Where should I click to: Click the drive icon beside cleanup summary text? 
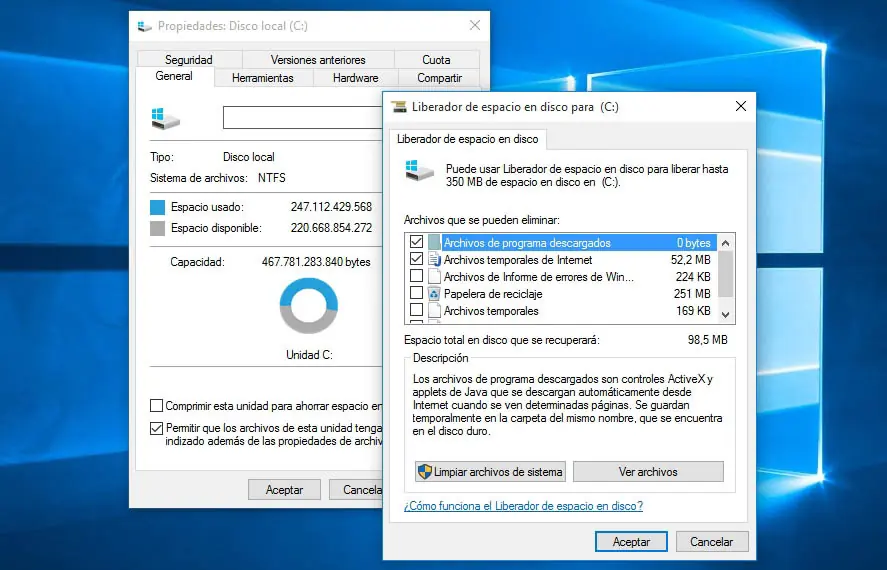pos(419,170)
